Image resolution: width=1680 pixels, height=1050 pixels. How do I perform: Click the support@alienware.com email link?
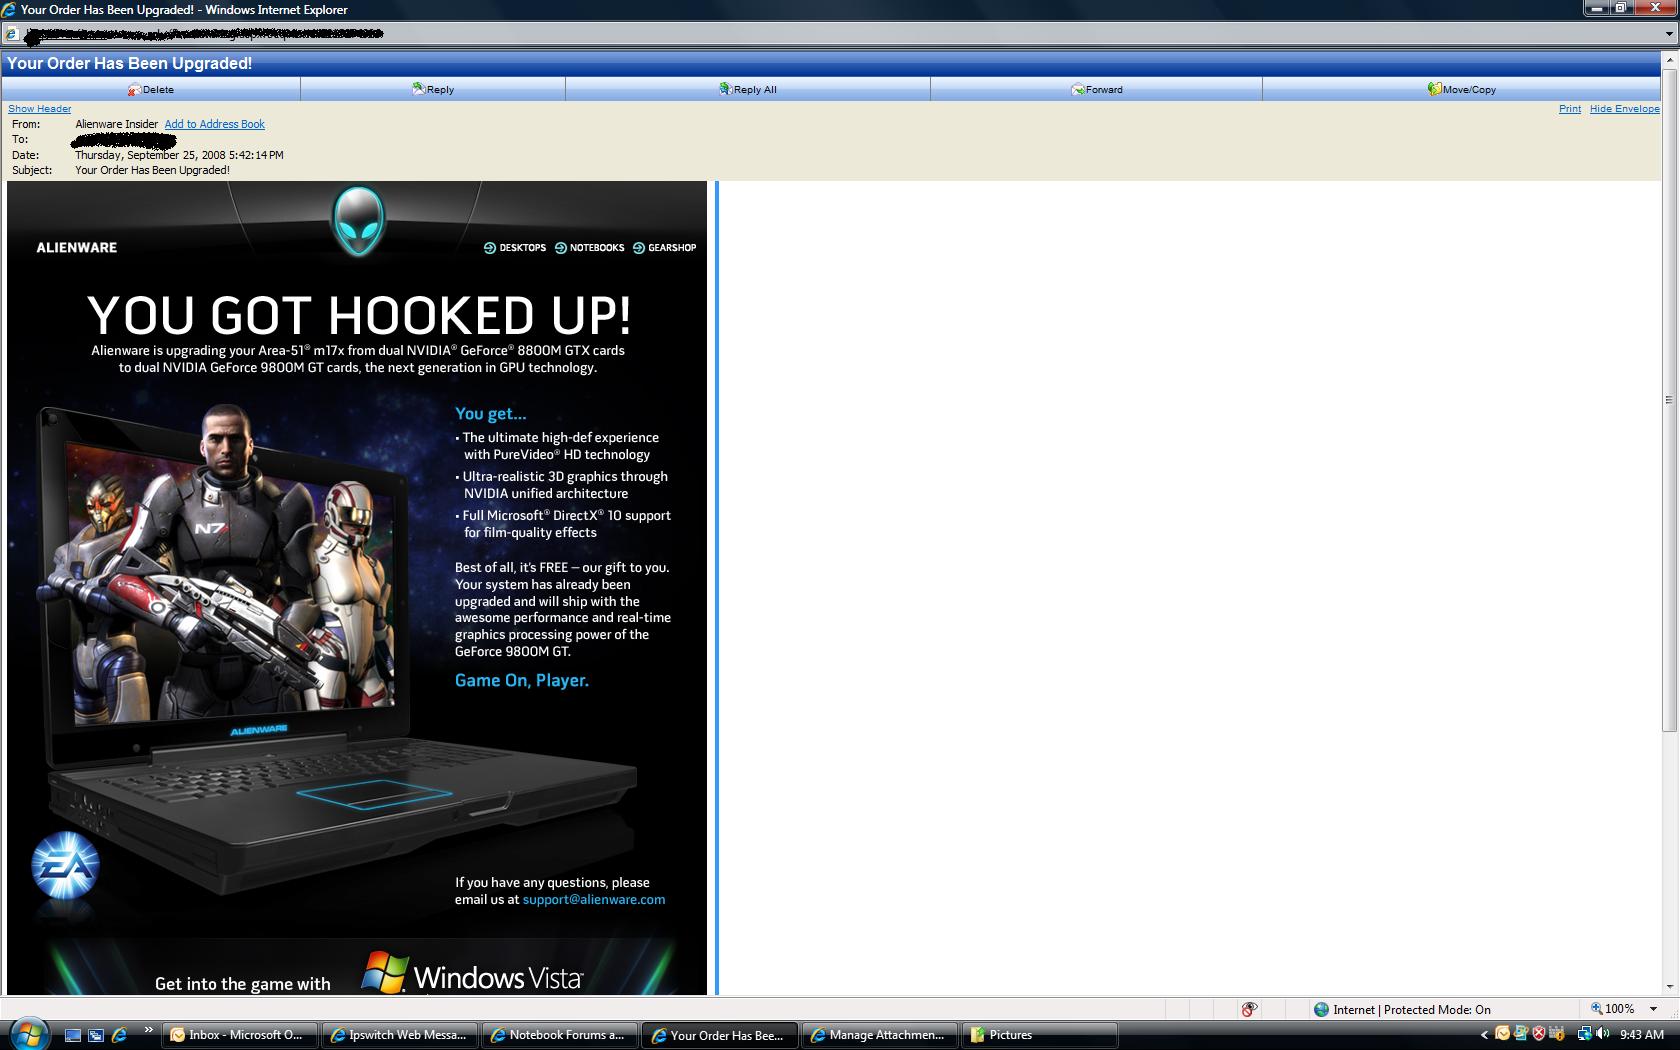pyautogui.click(x=594, y=899)
